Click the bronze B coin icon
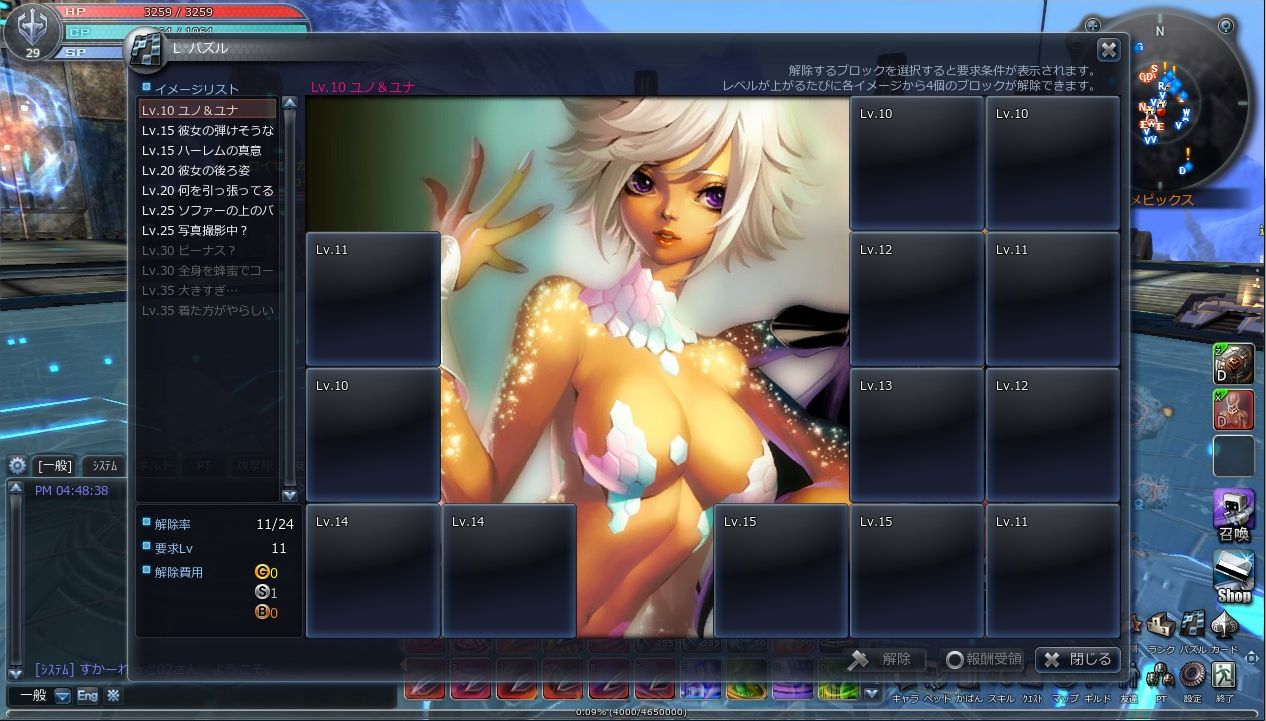1266x721 pixels. [262, 612]
